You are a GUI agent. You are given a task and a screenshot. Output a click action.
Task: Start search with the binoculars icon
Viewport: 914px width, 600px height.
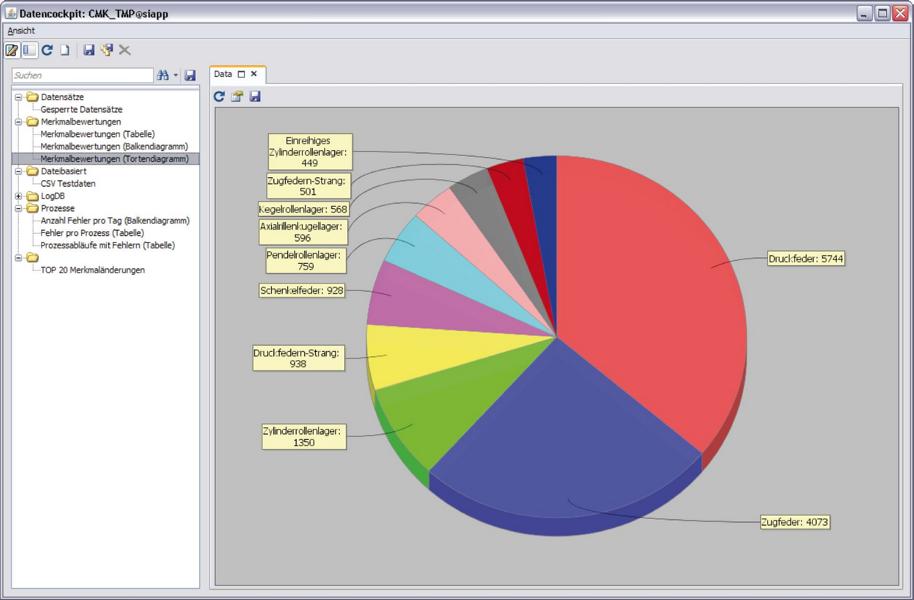(x=163, y=75)
